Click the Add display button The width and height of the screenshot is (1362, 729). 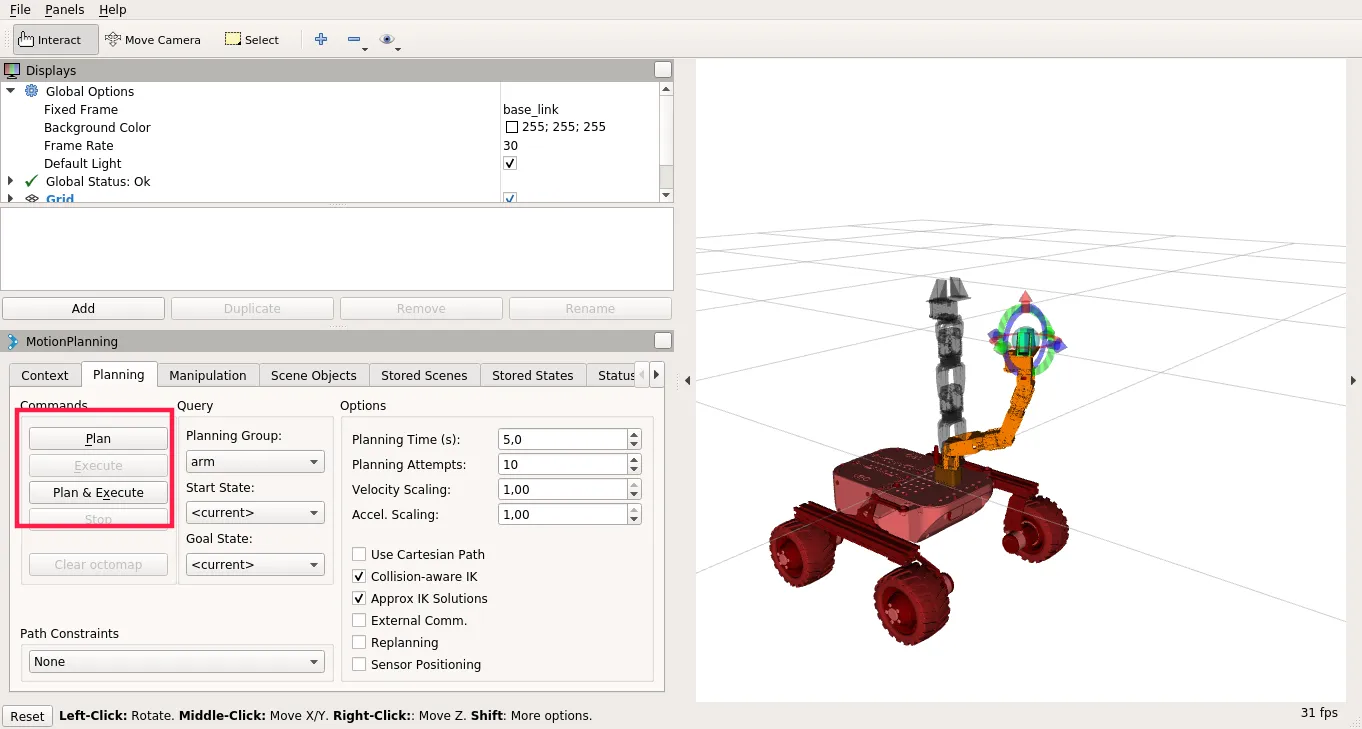(83, 309)
